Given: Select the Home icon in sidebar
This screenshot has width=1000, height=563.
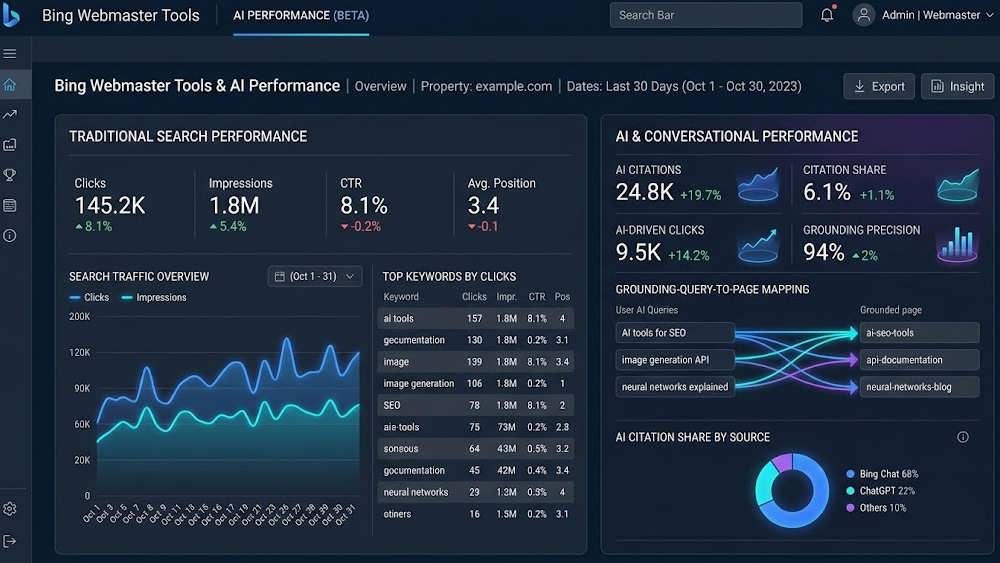Looking at the screenshot, I should tap(10, 85).
